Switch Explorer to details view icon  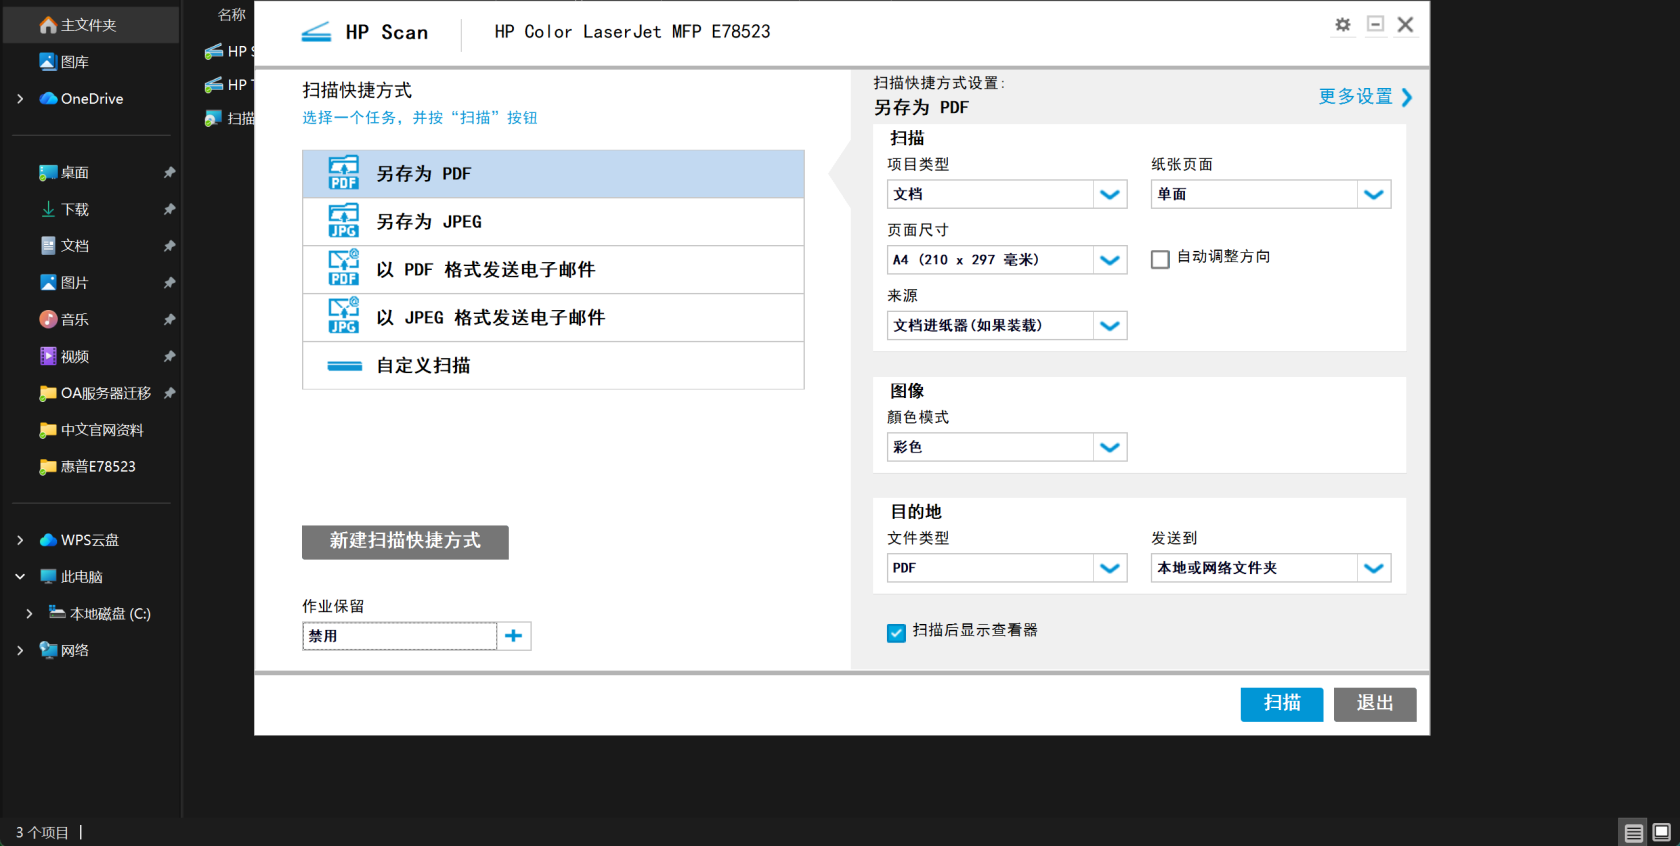click(x=1634, y=832)
